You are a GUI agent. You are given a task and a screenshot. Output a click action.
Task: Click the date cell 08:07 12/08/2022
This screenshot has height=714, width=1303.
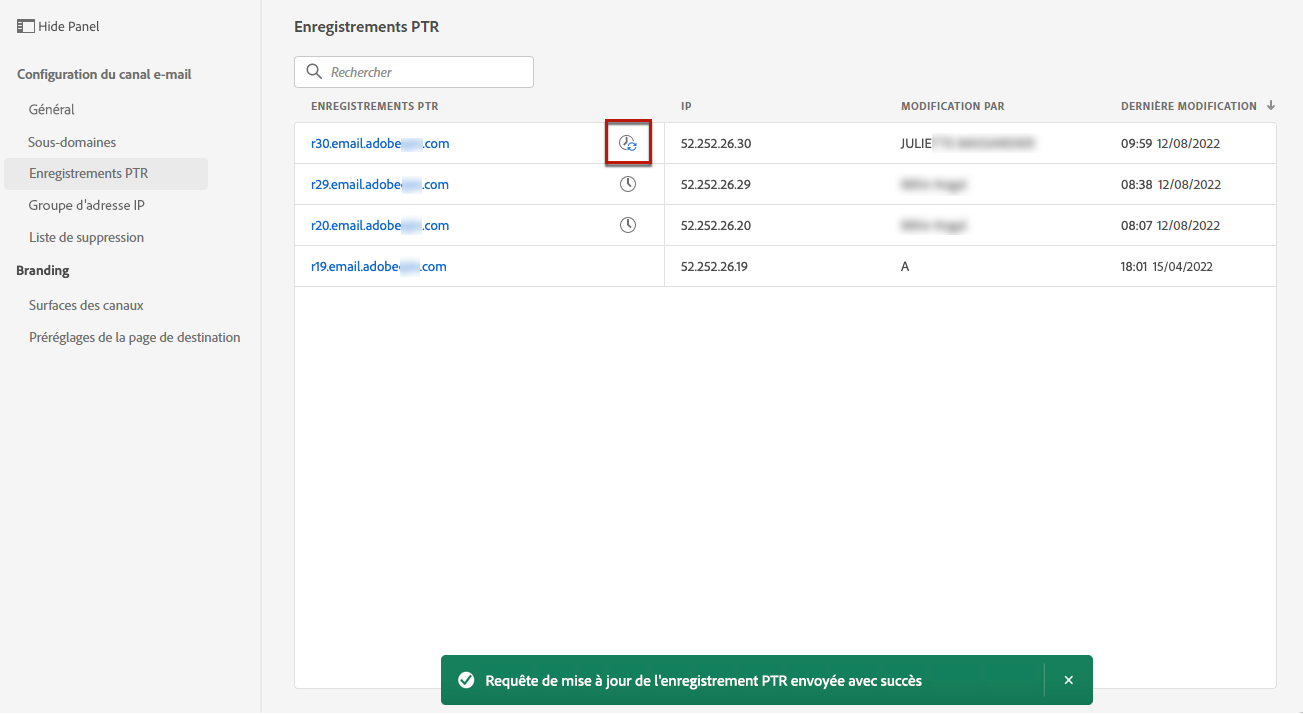pyautogui.click(x=1171, y=225)
